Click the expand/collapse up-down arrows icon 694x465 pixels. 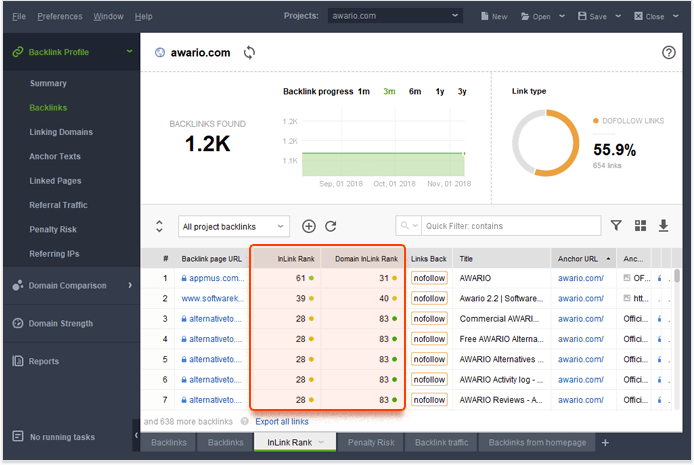(159, 226)
